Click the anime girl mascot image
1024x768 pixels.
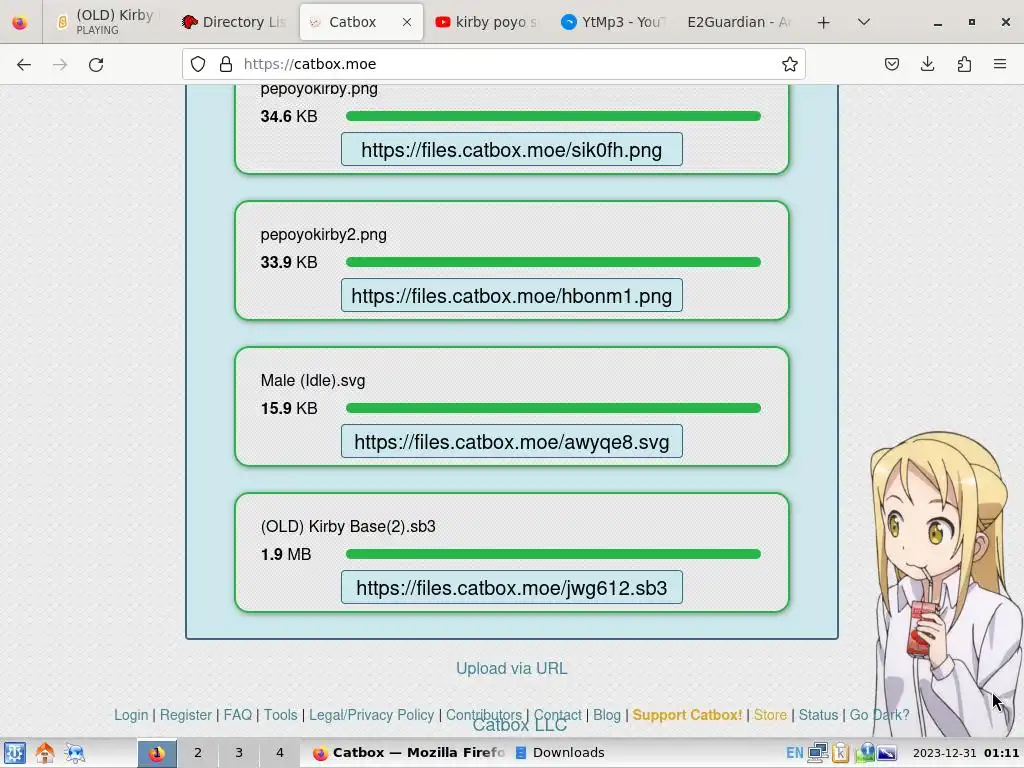point(946,583)
